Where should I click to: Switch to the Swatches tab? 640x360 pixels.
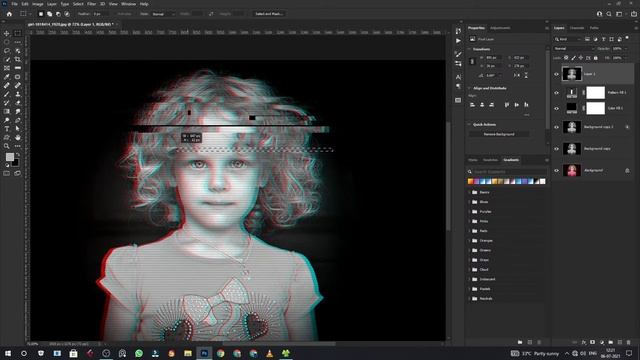pyautogui.click(x=490, y=160)
